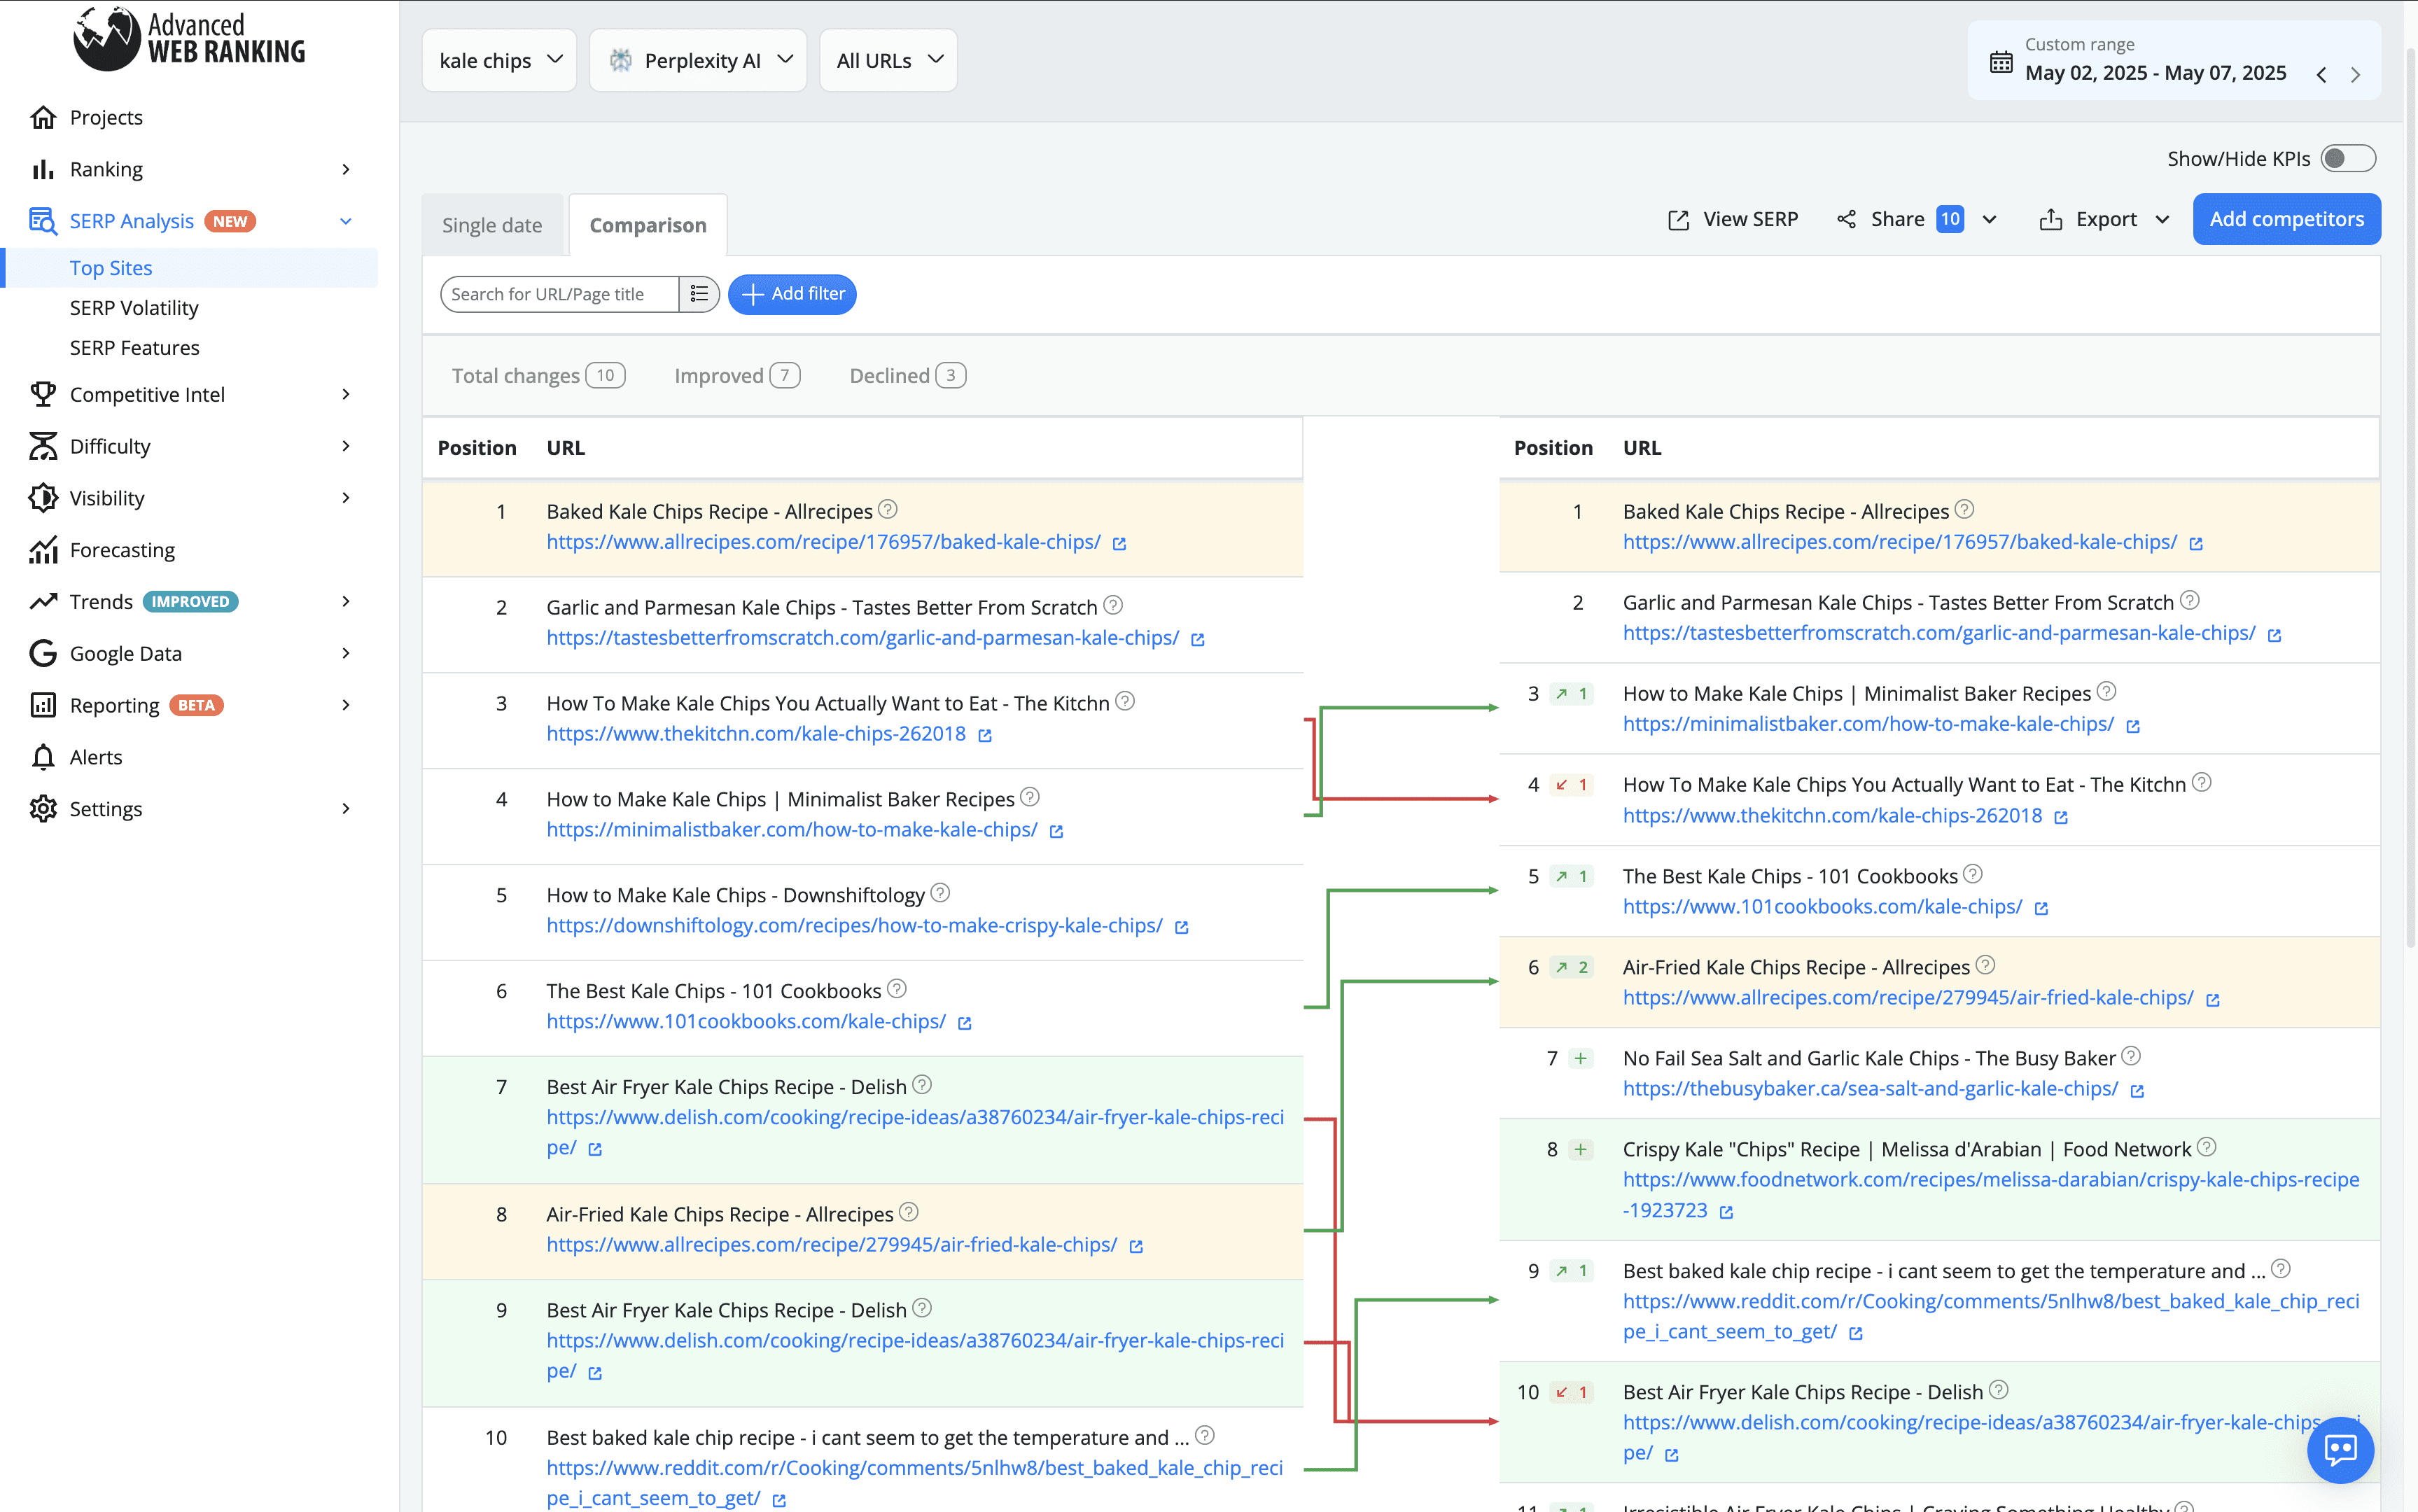Switch to the Single date tab

coord(492,225)
